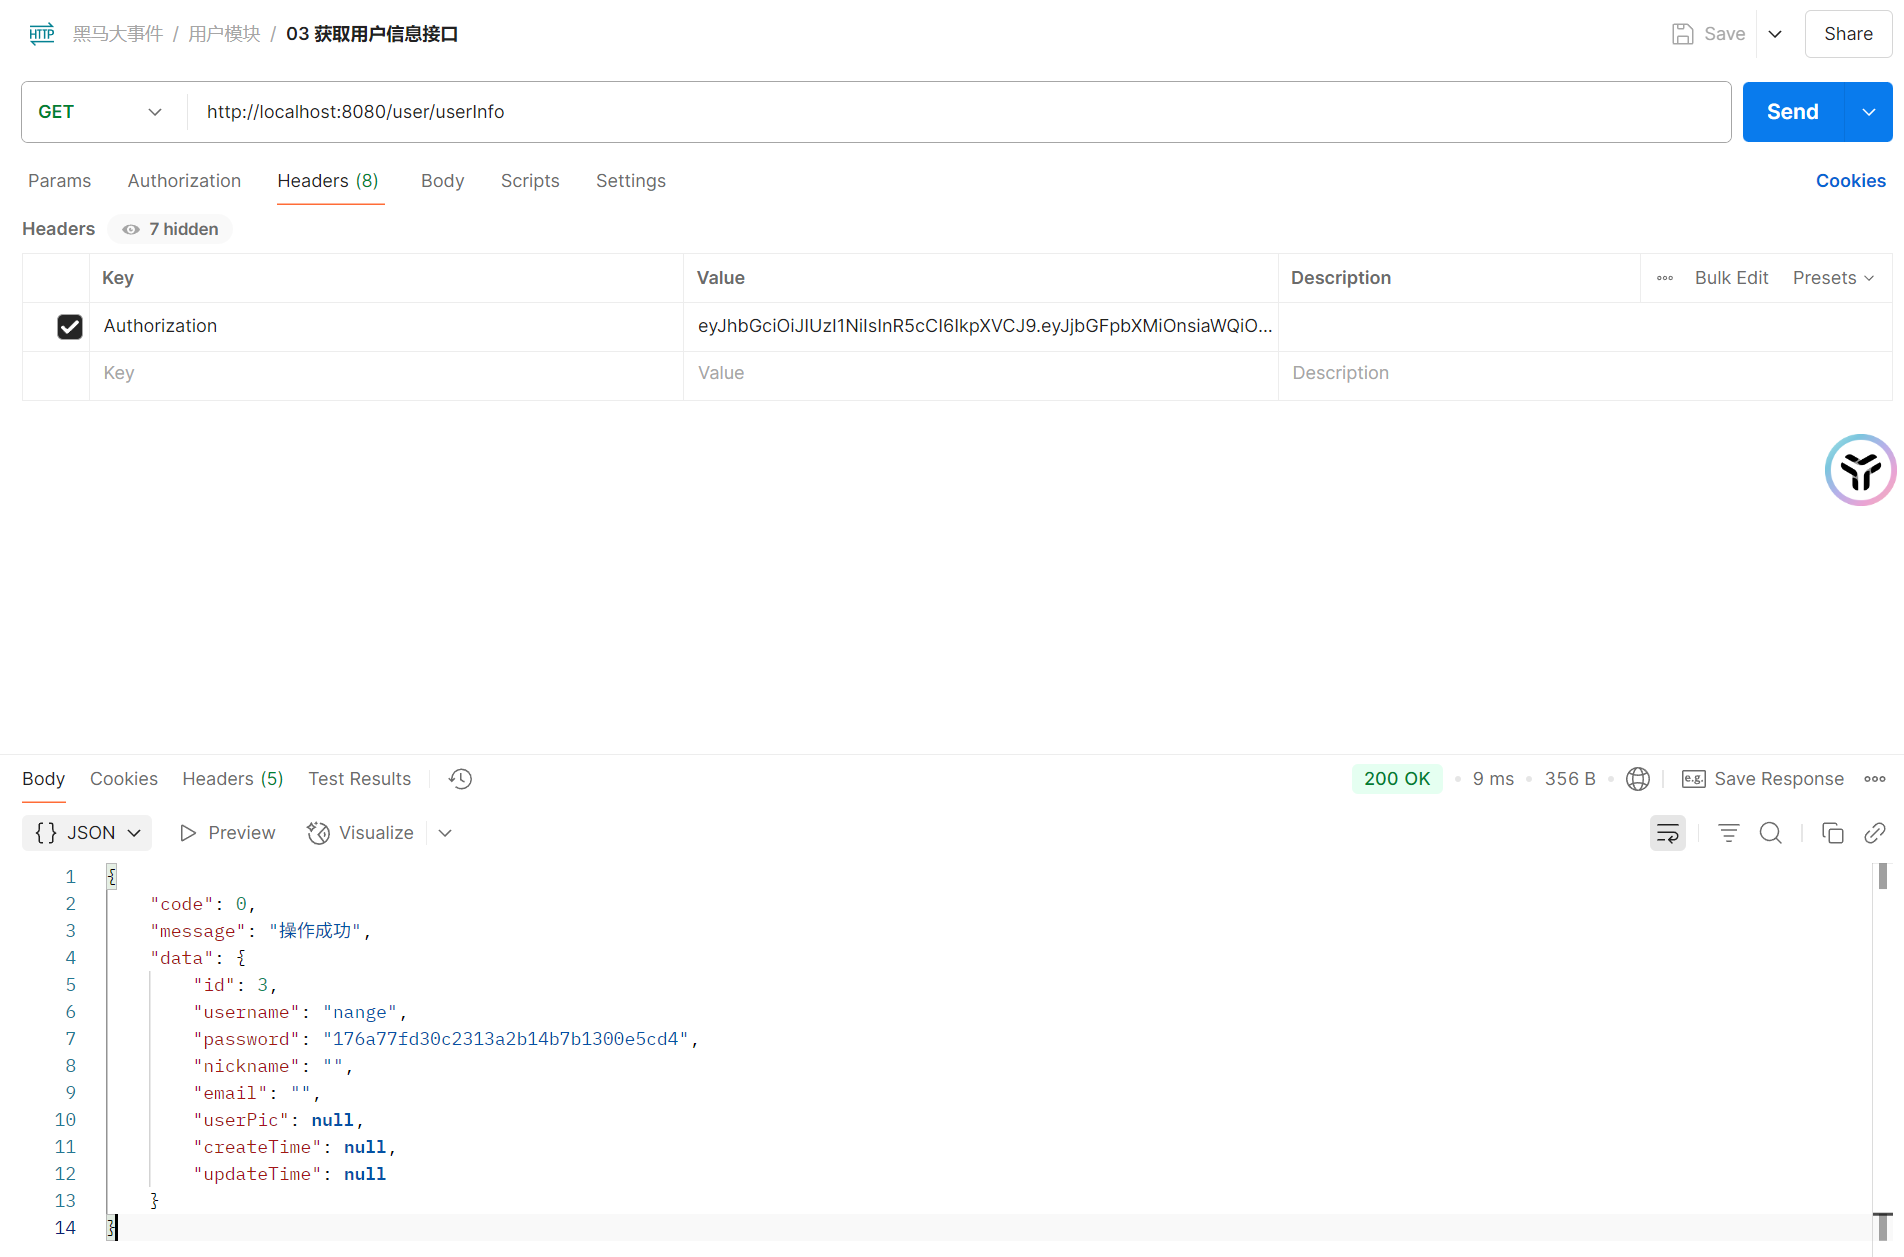Open the response pane more options menu
Viewport: 1904px width, 1257px height.
tap(1875, 779)
